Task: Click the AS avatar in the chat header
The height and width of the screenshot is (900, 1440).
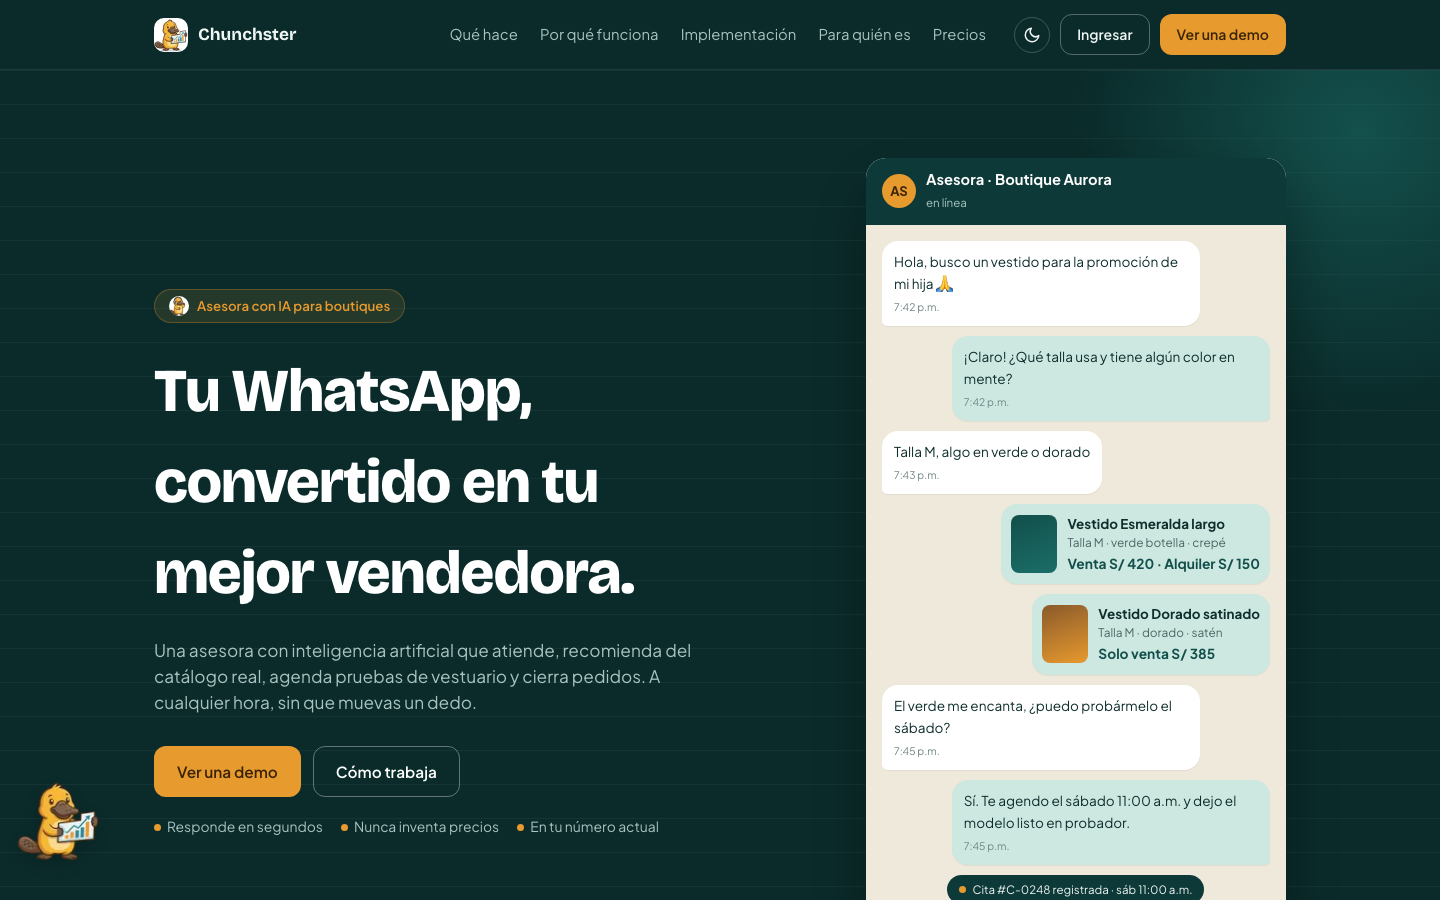Action: pyautogui.click(x=899, y=191)
